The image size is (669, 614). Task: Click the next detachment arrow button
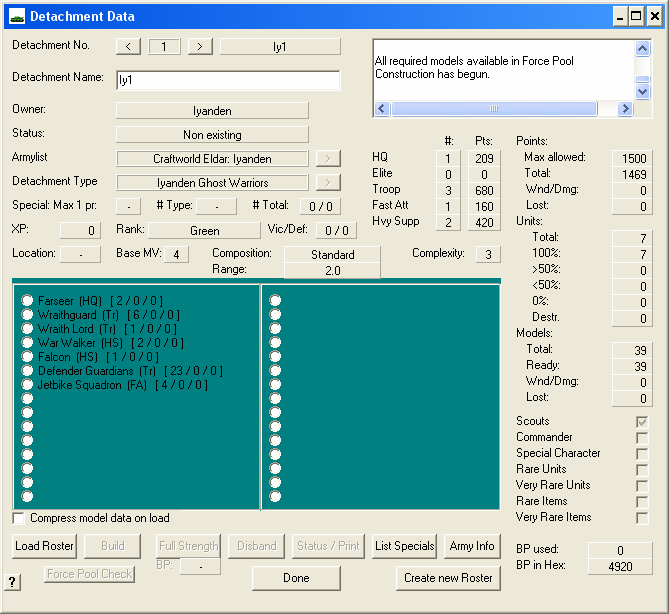(x=200, y=47)
